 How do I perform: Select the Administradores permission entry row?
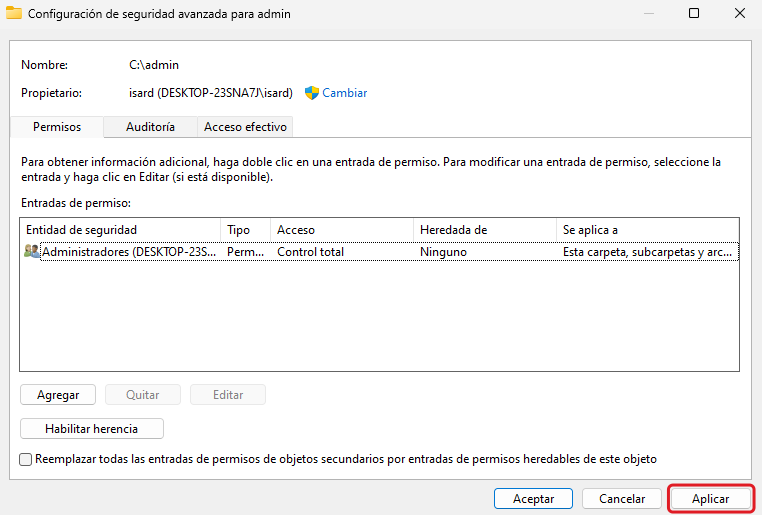coord(300,252)
